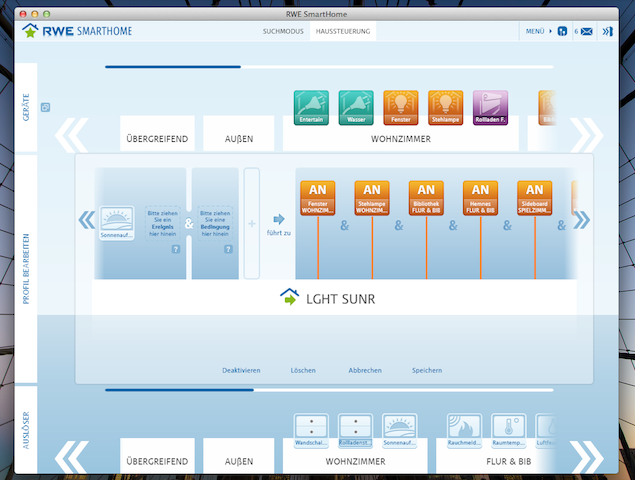Click Deaktivieren link

tap(241, 370)
